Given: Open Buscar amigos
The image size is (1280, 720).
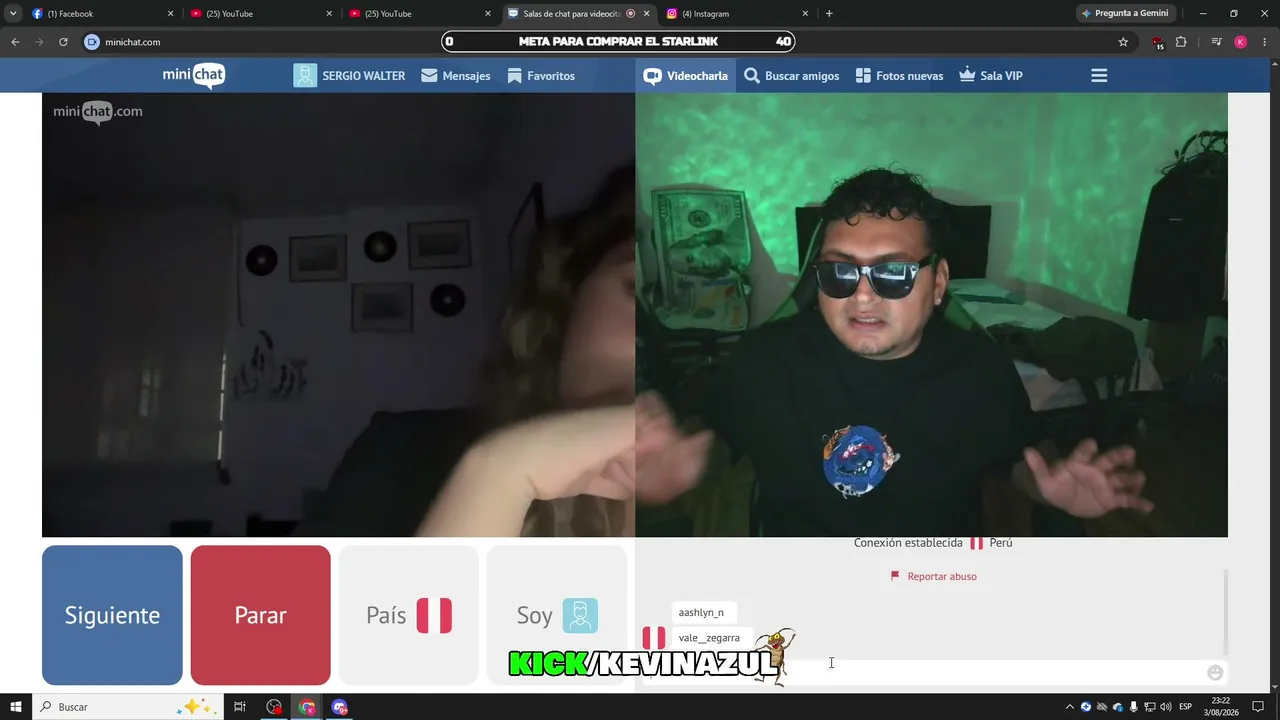Looking at the screenshot, I should [792, 76].
